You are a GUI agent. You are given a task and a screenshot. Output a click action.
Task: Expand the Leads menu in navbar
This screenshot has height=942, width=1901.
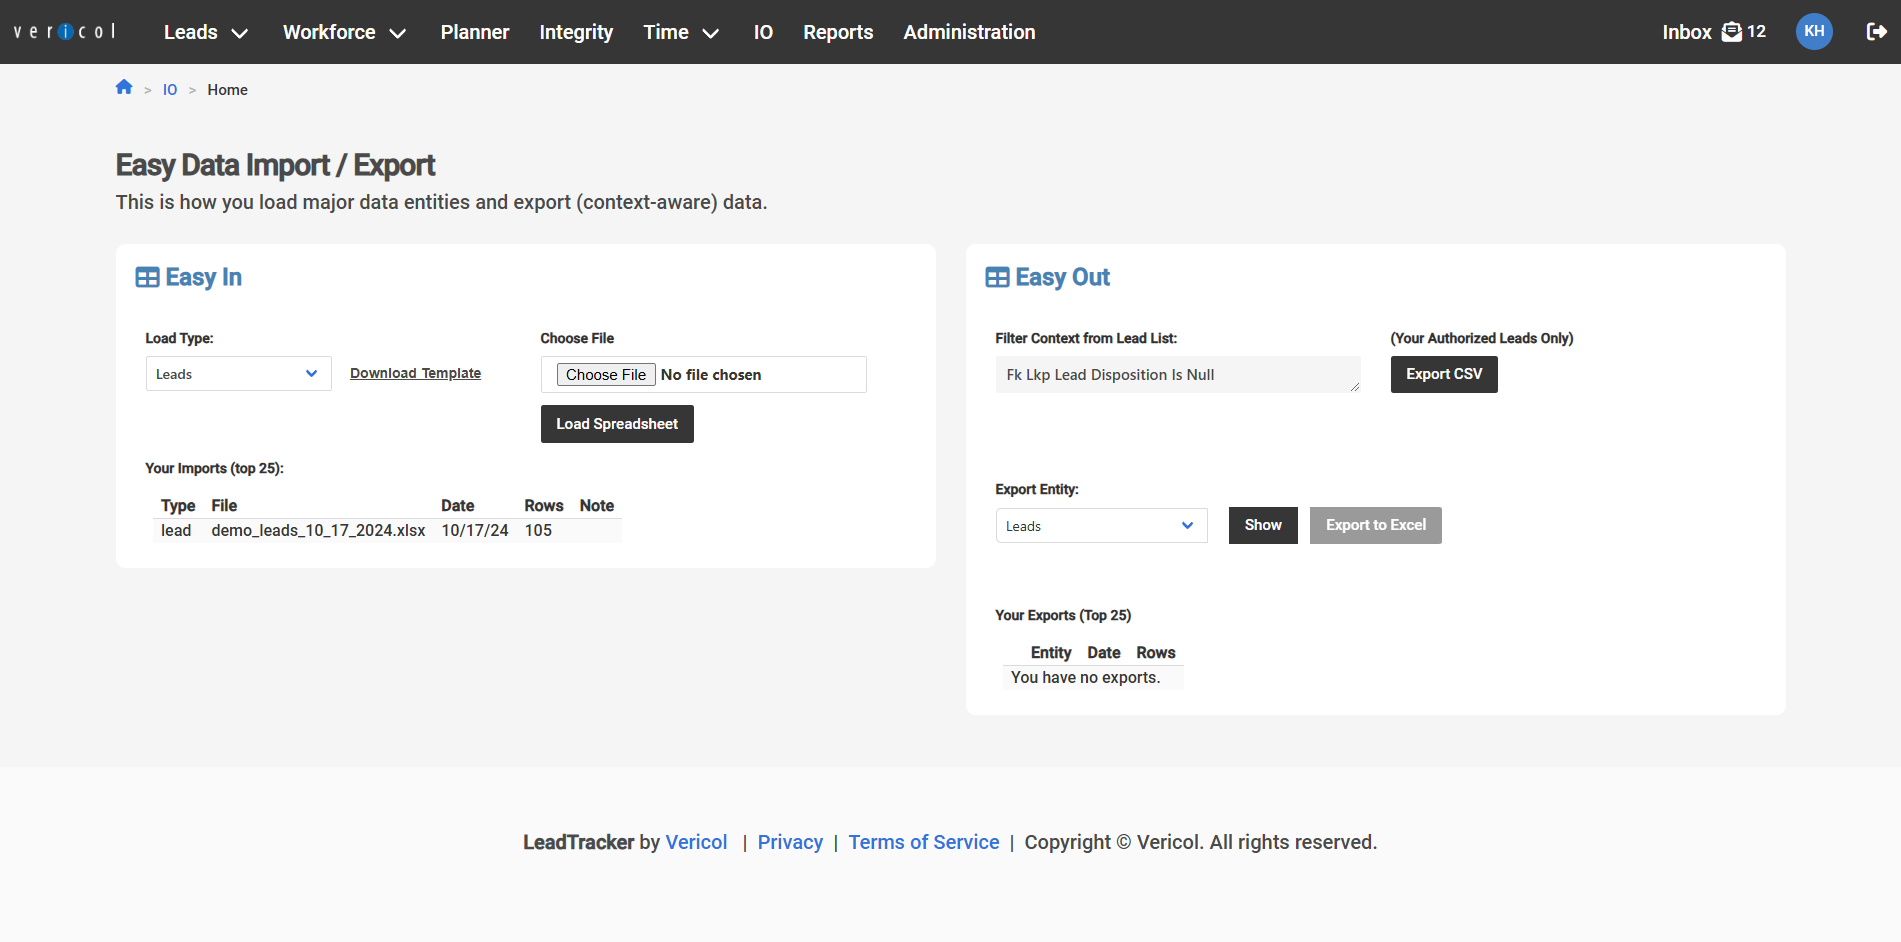point(205,32)
